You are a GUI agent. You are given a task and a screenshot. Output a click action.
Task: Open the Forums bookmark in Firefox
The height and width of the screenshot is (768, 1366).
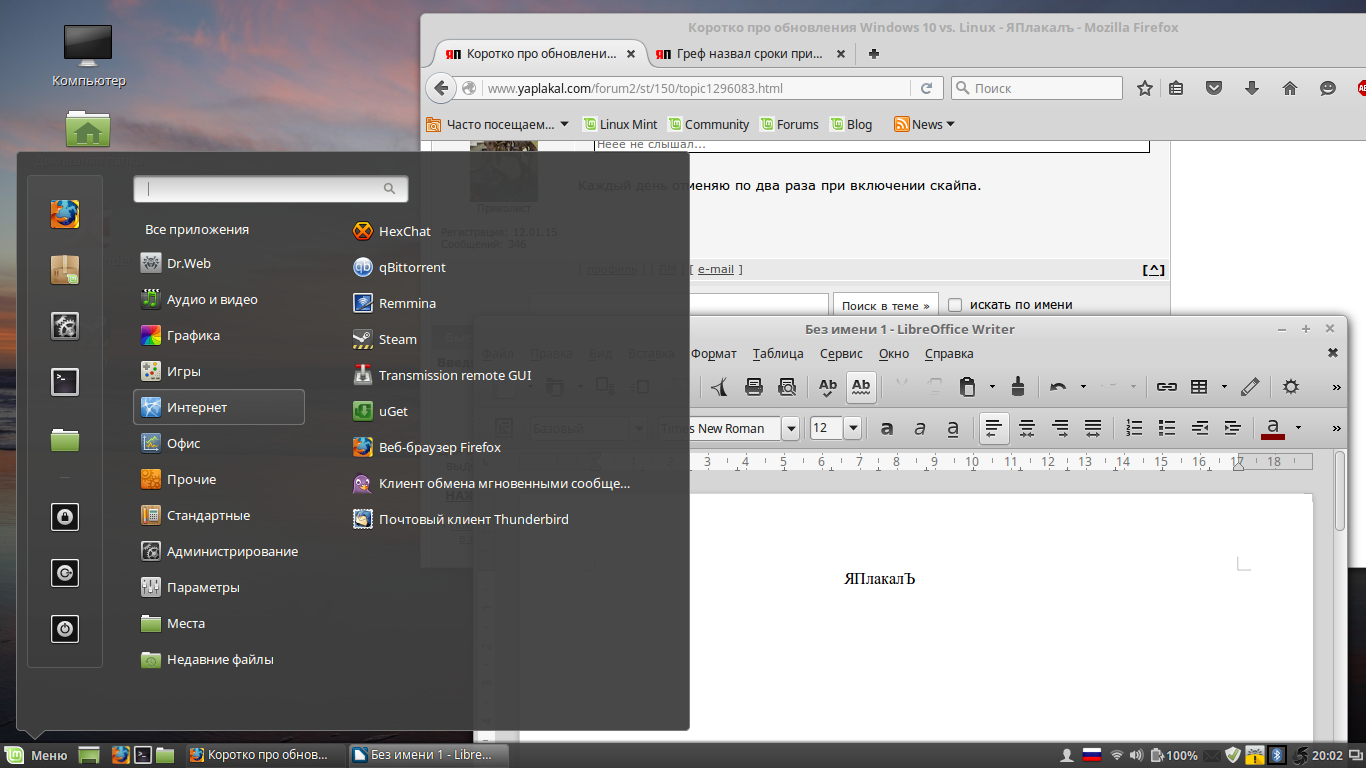[789, 124]
